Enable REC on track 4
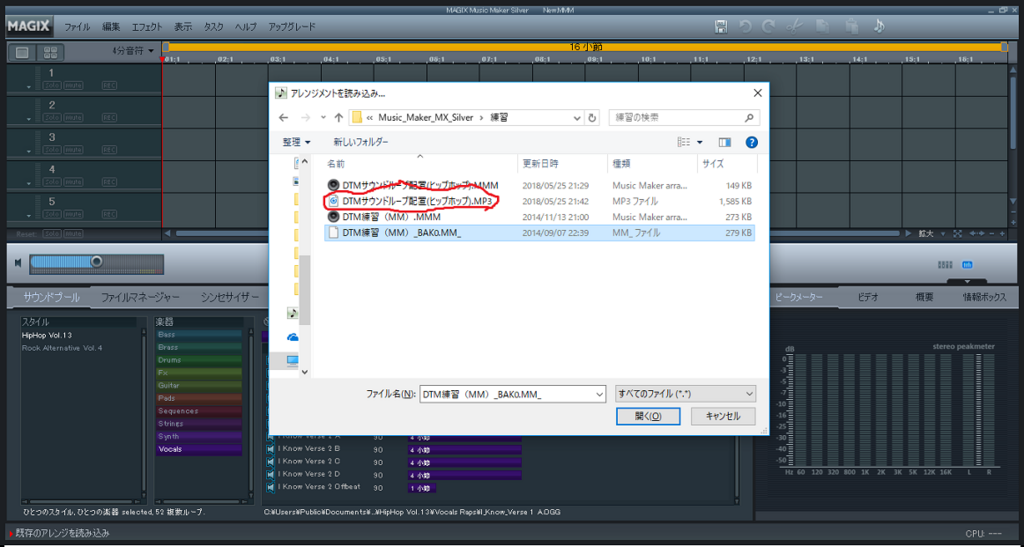This screenshot has height=547, width=1024. pyautogui.click(x=109, y=182)
